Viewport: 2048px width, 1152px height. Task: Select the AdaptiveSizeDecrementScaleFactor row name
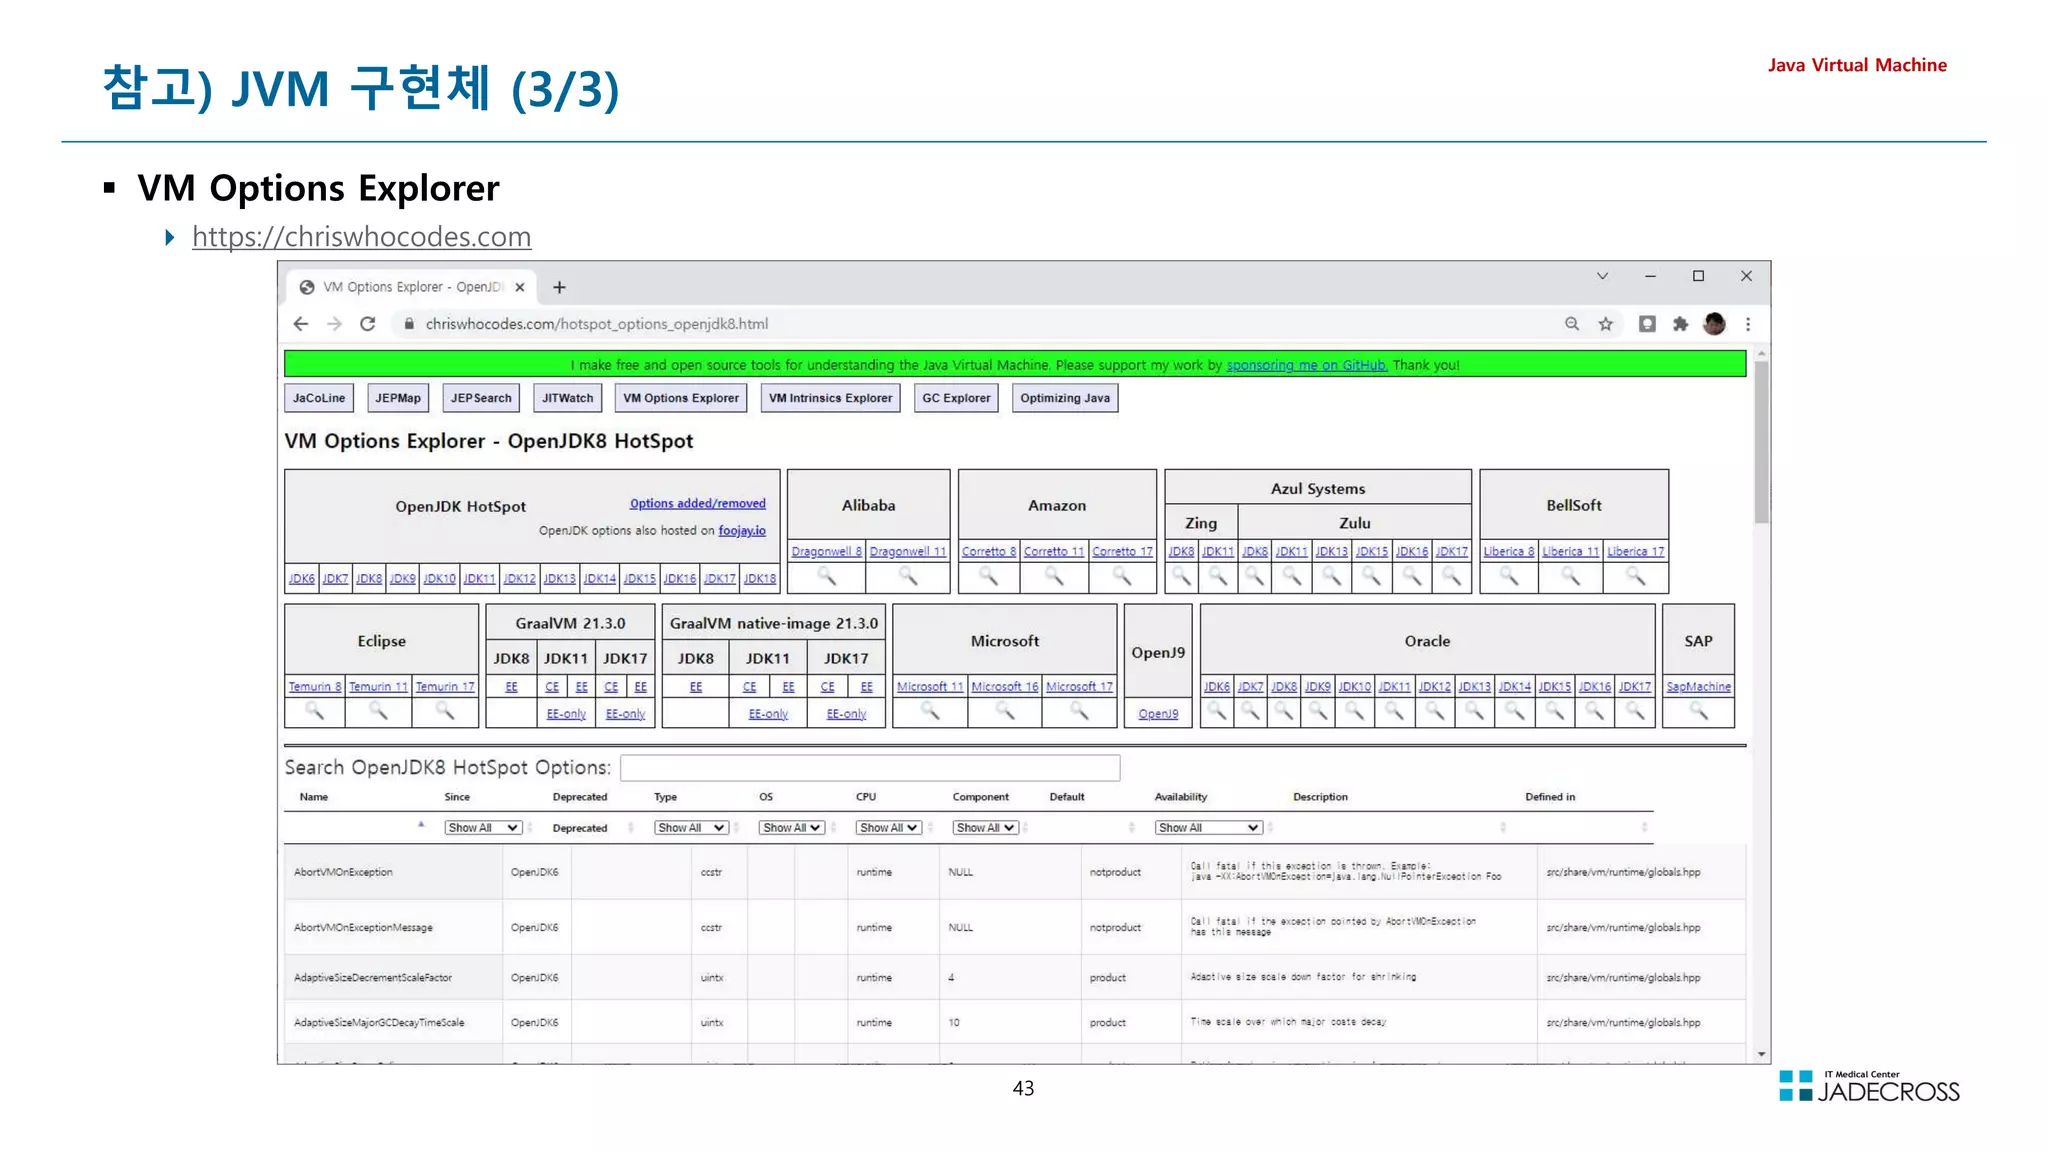373,978
